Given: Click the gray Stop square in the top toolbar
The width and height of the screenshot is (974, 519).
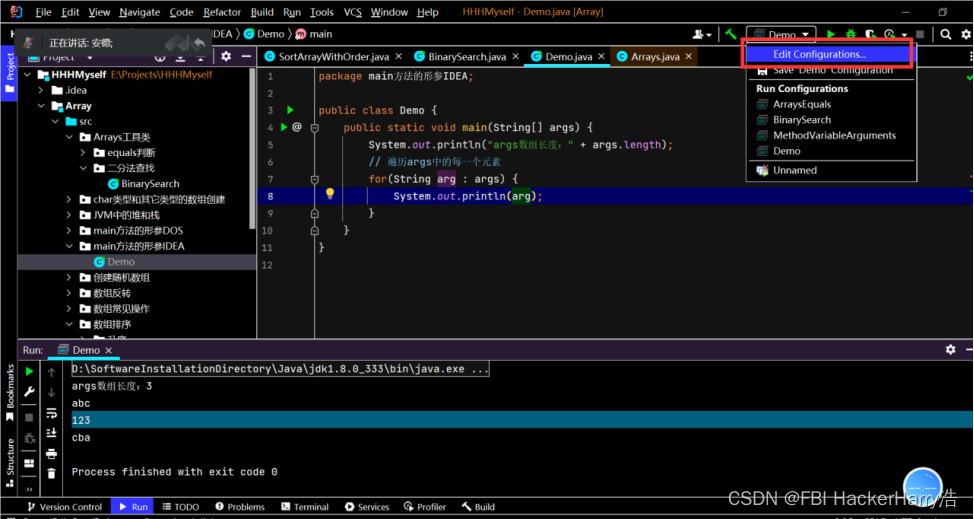Looking at the screenshot, I should click(921, 35).
